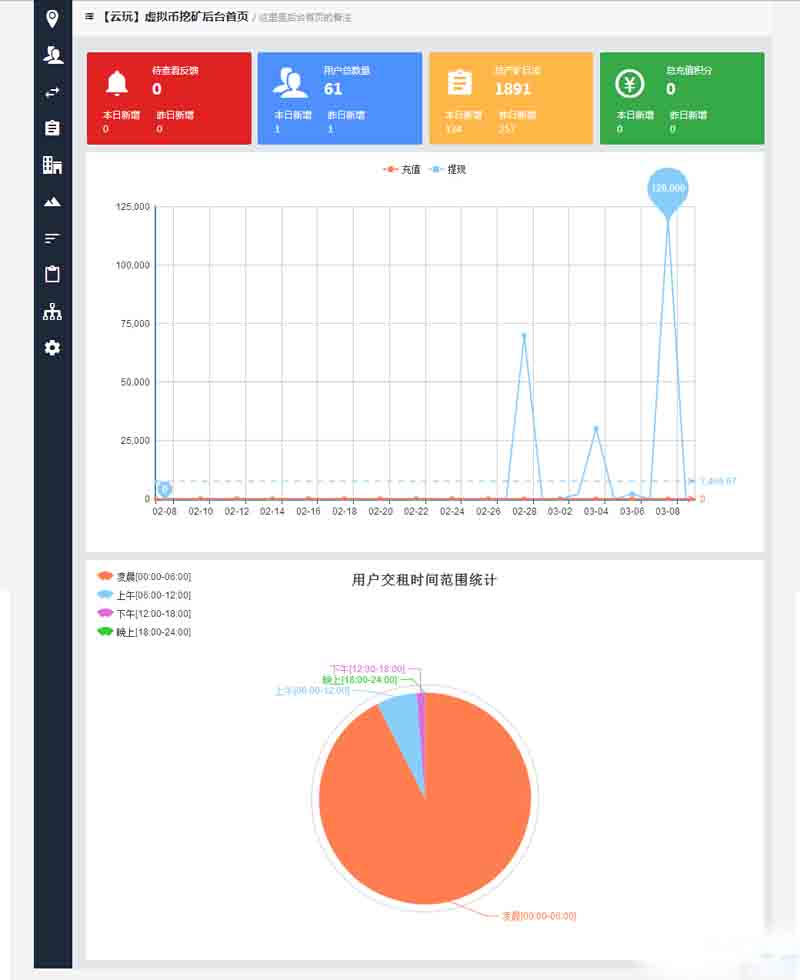Click the empty clipboard sidebar icon

click(52, 274)
